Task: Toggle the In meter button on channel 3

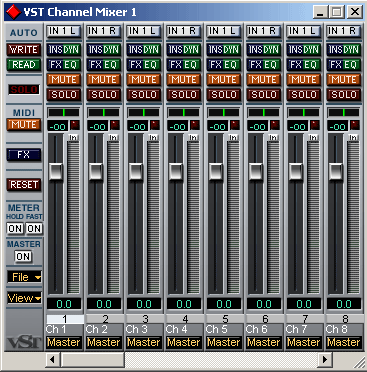Action: (x=153, y=137)
